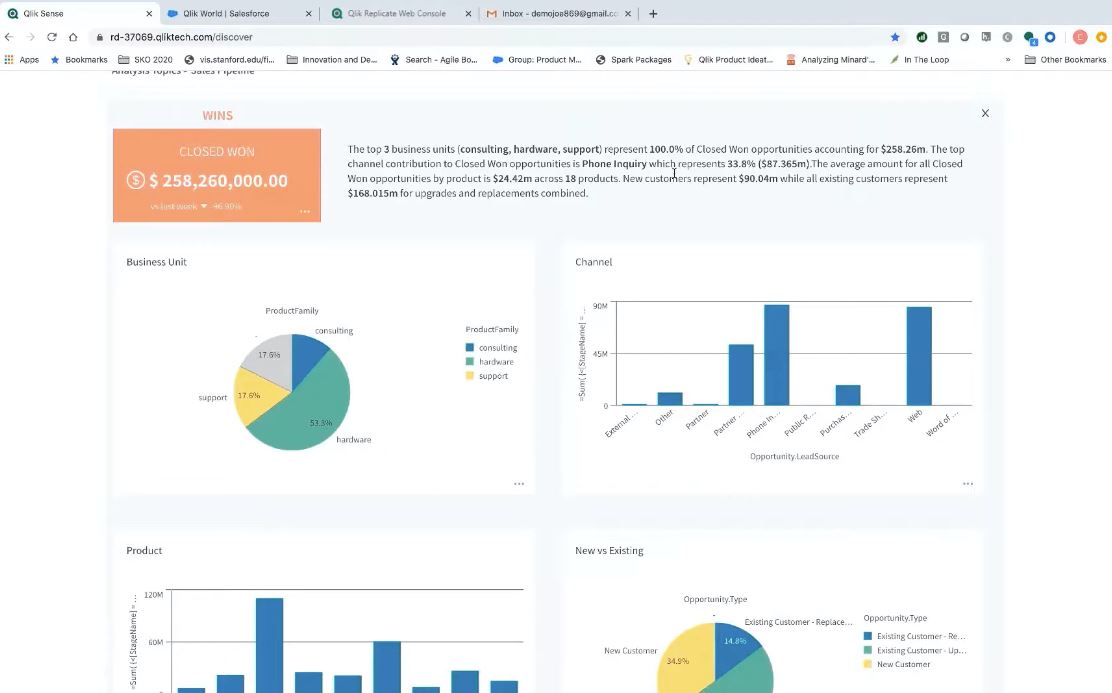Close the Qlik Replicate Web Console tab
Screen dimensions: 1112x693
pyautogui.click(x=468, y=13)
